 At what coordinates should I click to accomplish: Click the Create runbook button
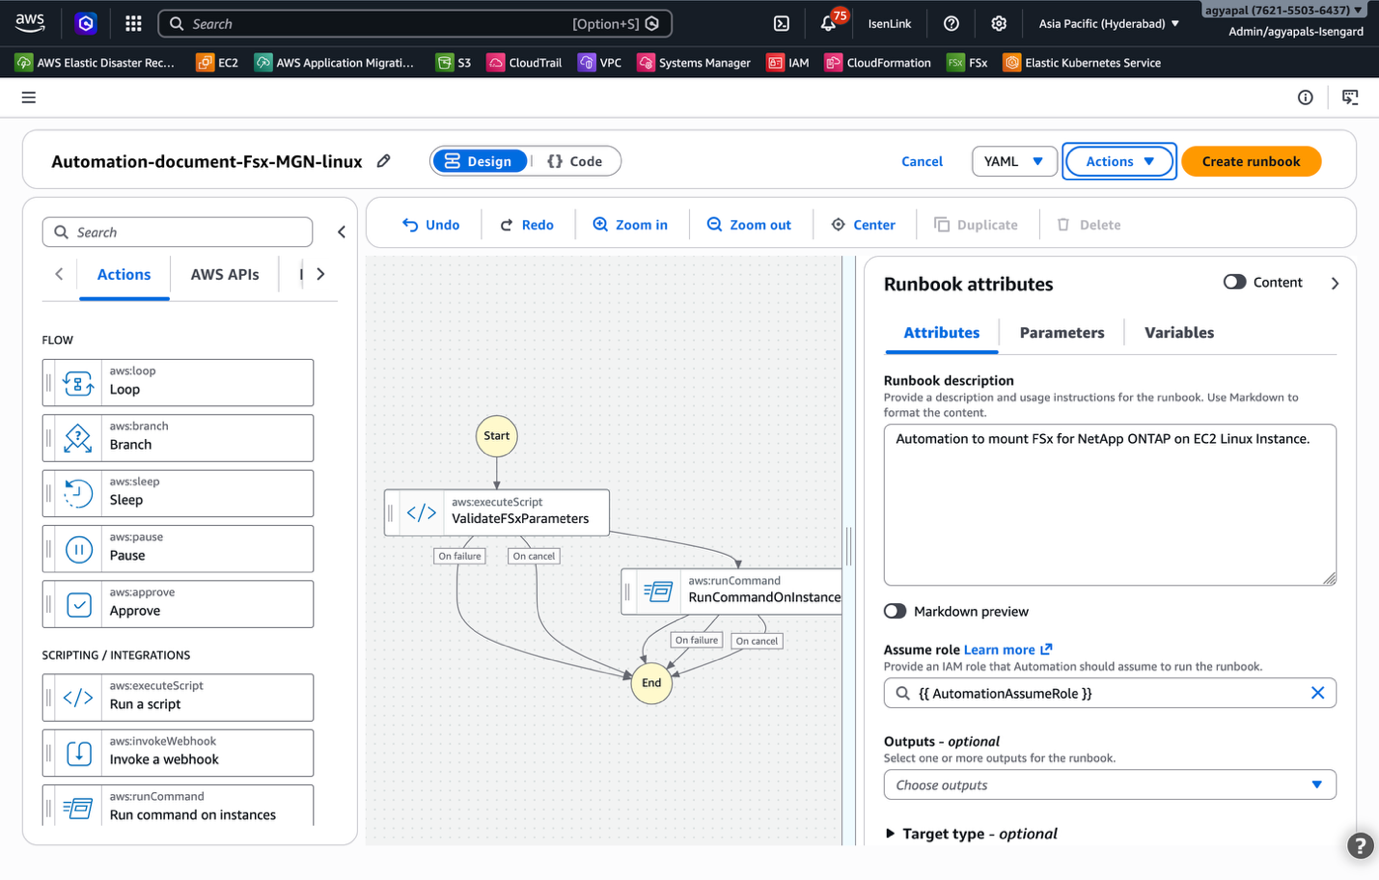click(1251, 161)
